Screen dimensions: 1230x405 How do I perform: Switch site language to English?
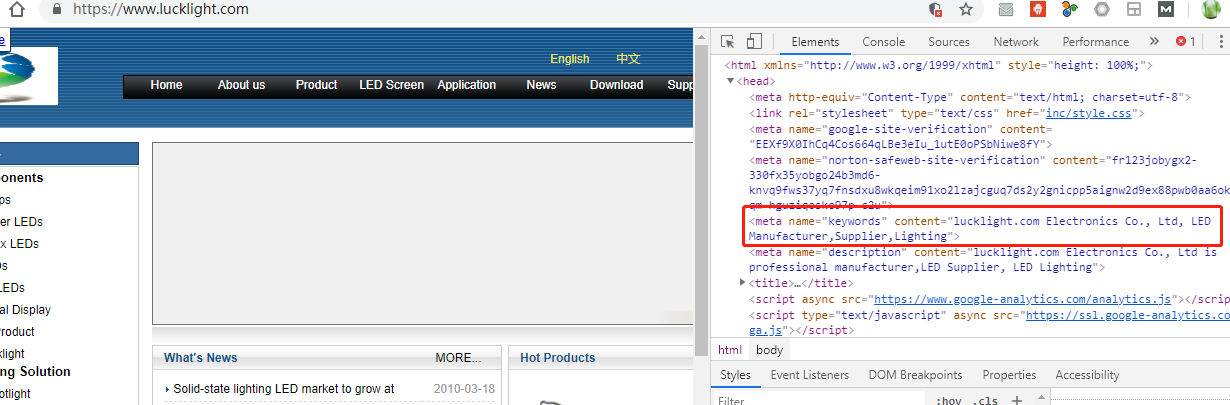click(570, 59)
